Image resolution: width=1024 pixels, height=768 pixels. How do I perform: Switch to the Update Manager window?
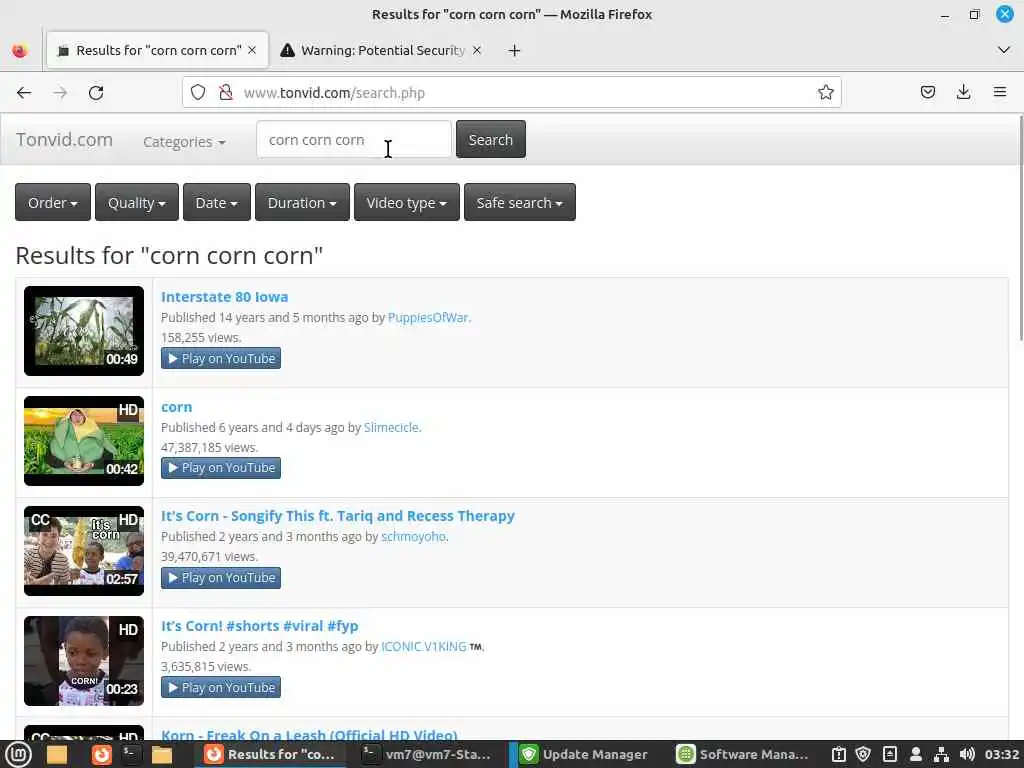point(583,755)
